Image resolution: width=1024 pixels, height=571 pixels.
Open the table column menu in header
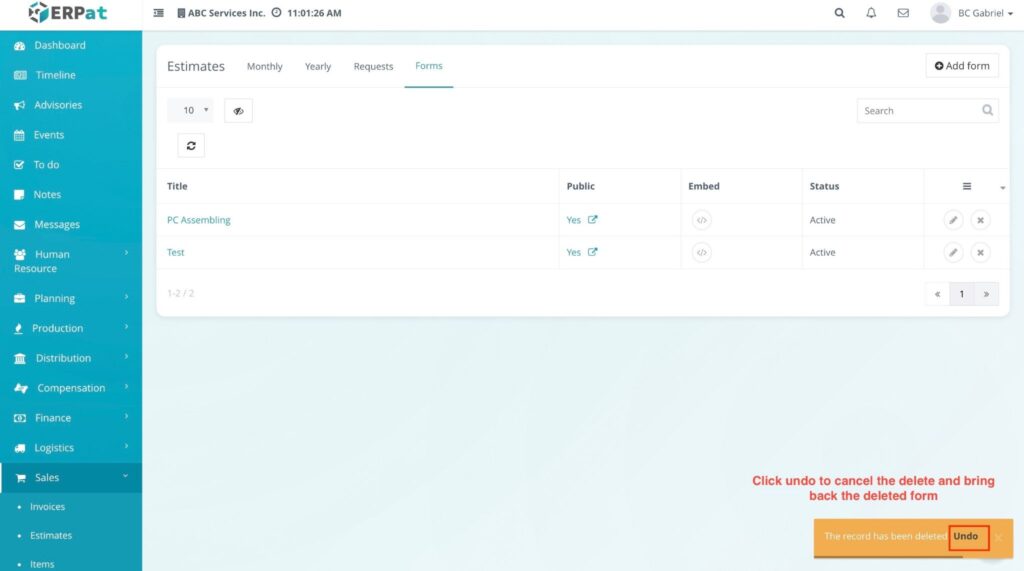click(x=967, y=186)
